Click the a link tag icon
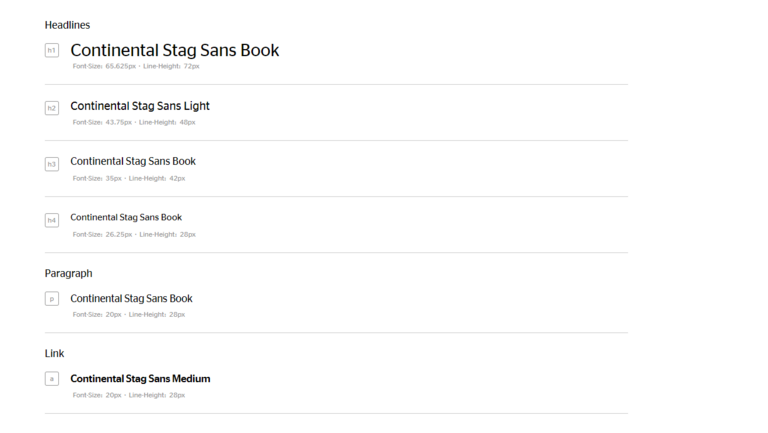This screenshot has height=433, width=768. tap(52, 379)
